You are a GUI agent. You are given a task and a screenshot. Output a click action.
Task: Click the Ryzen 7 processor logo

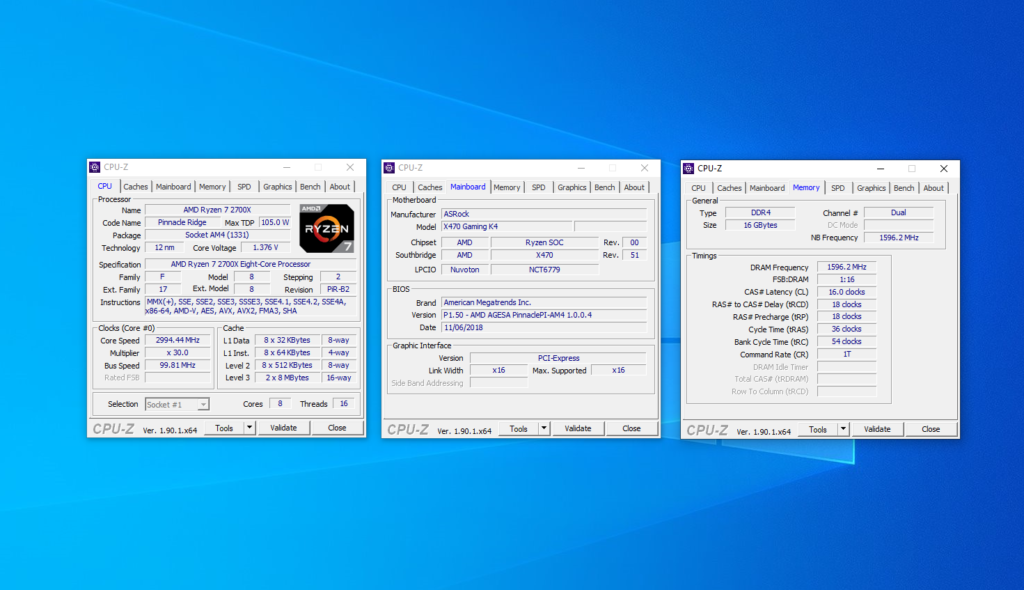pyautogui.click(x=325, y=227)
